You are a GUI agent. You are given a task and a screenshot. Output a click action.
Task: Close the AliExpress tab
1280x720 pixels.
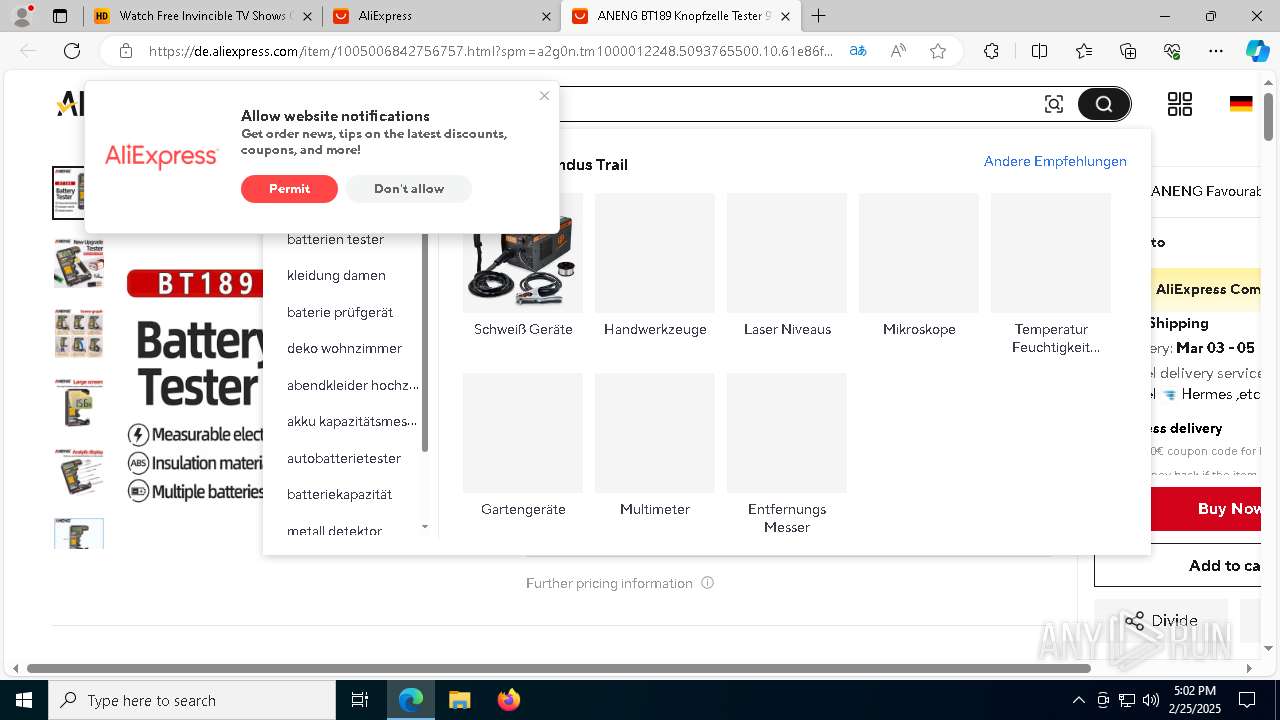pyautogui.click(x=546, y=16)
